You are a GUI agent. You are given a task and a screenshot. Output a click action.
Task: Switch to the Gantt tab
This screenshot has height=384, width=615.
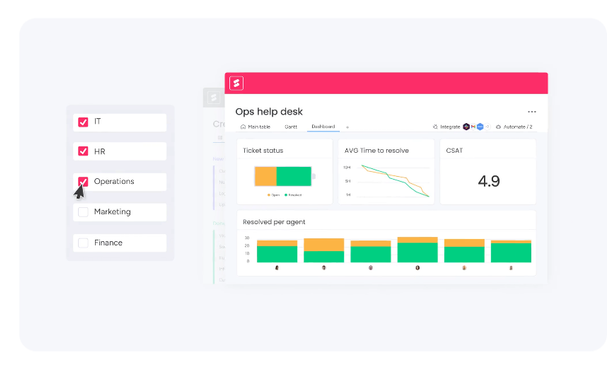point(291,127)
